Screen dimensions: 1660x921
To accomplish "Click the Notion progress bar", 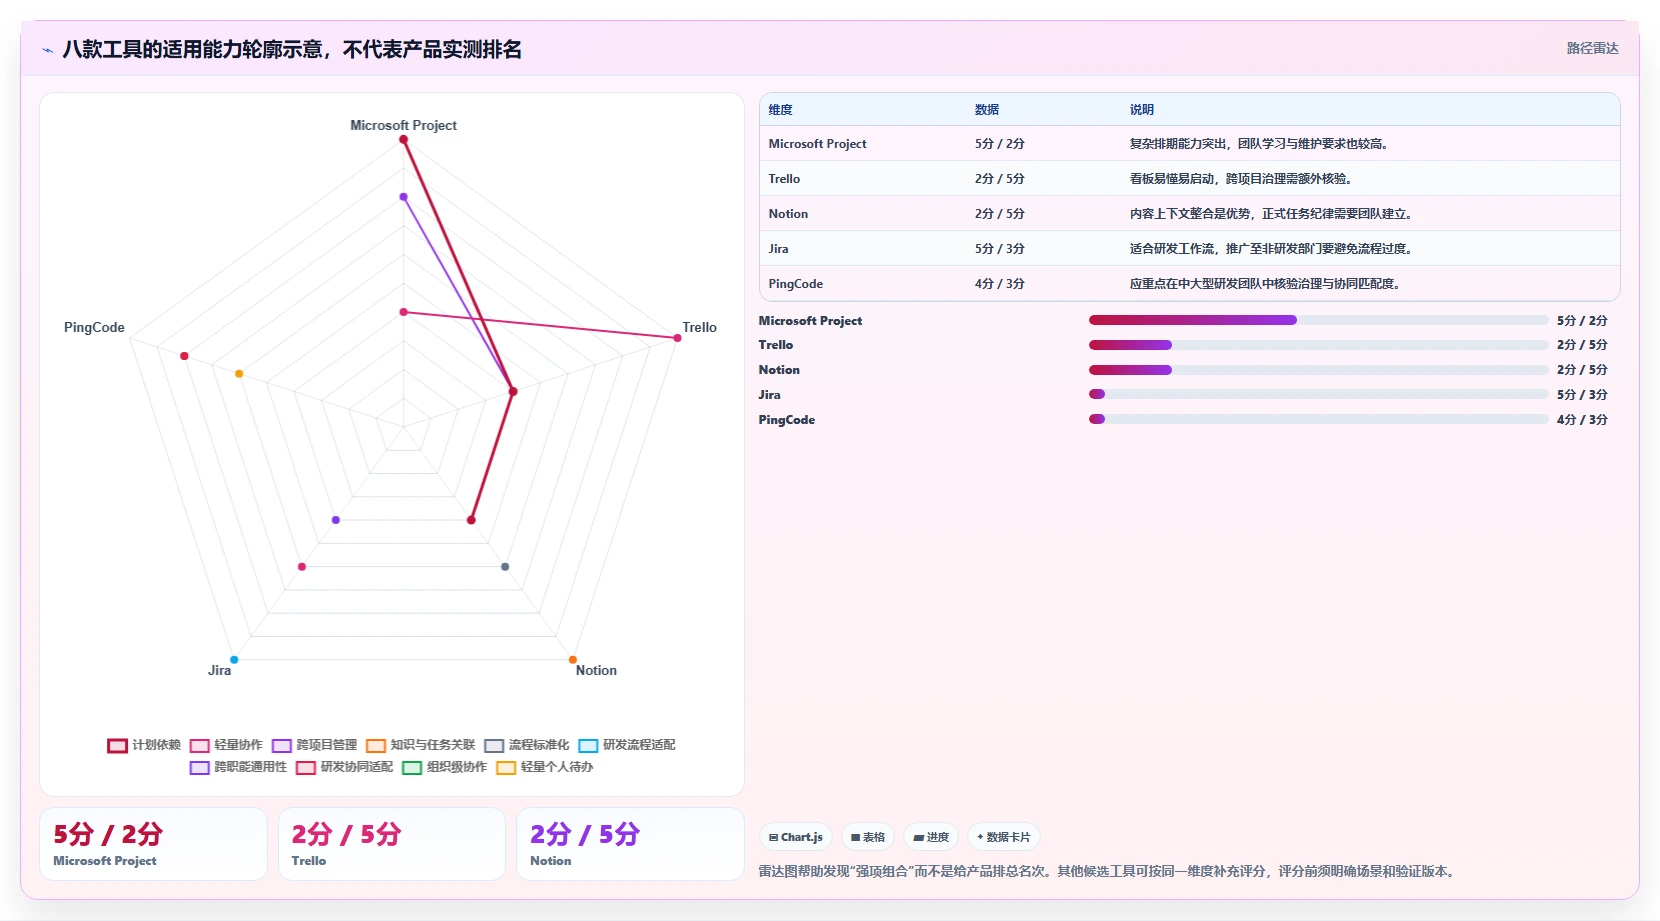I will tap(1318, 370).
